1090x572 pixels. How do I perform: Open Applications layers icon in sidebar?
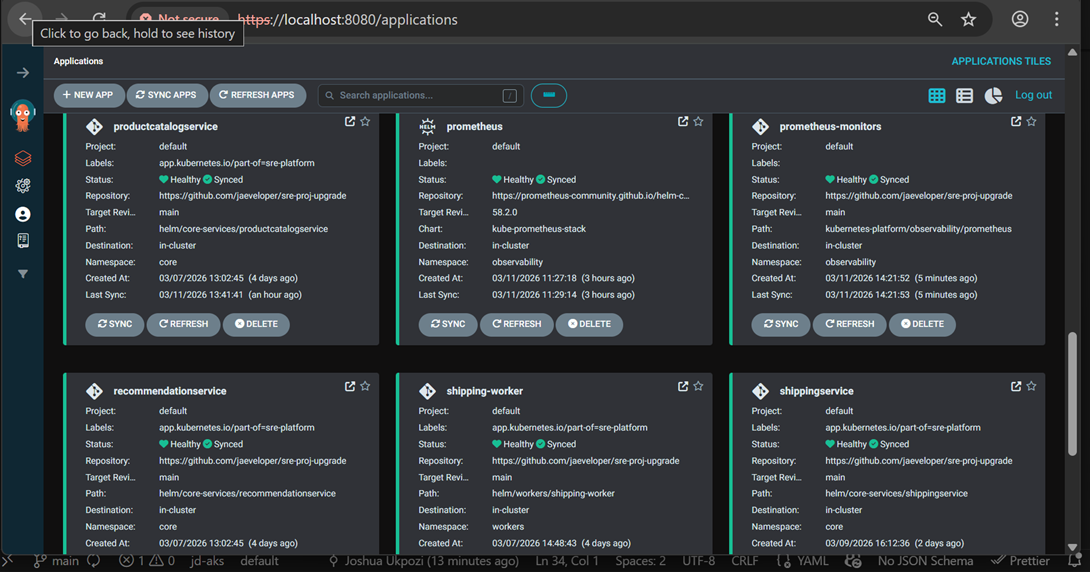click(23, 158)
